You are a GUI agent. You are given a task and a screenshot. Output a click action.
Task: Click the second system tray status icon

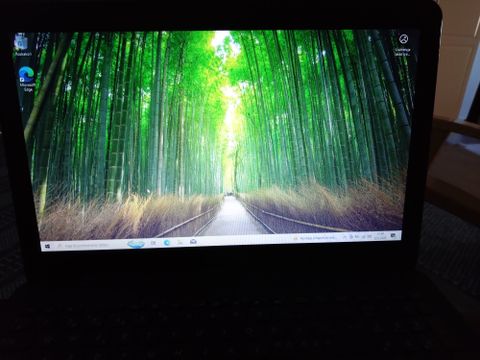click(357, 237)
